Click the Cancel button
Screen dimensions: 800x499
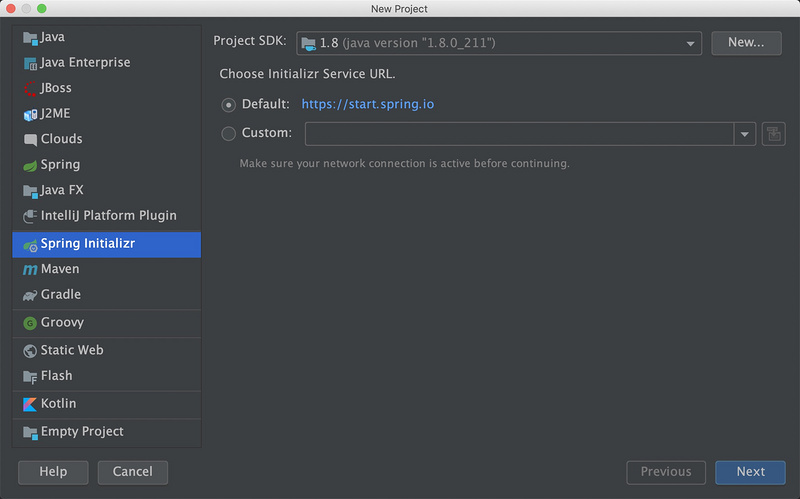pyautogui.click(x=132, y=472)
